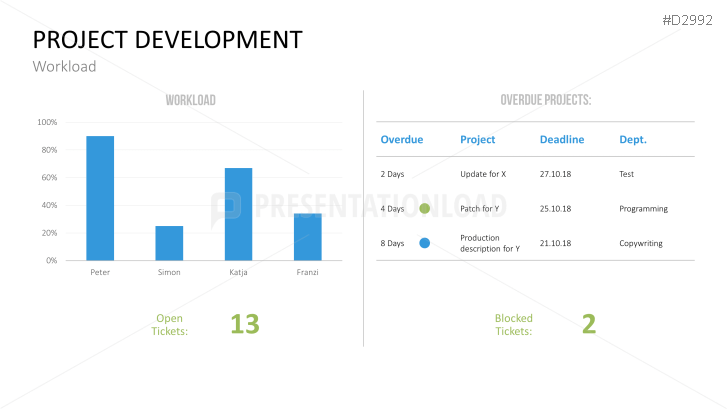The width and height of the screenshot is (727, 409).
Task: Click the '80%' y-axis label
Action: click(x=49, y=150)
